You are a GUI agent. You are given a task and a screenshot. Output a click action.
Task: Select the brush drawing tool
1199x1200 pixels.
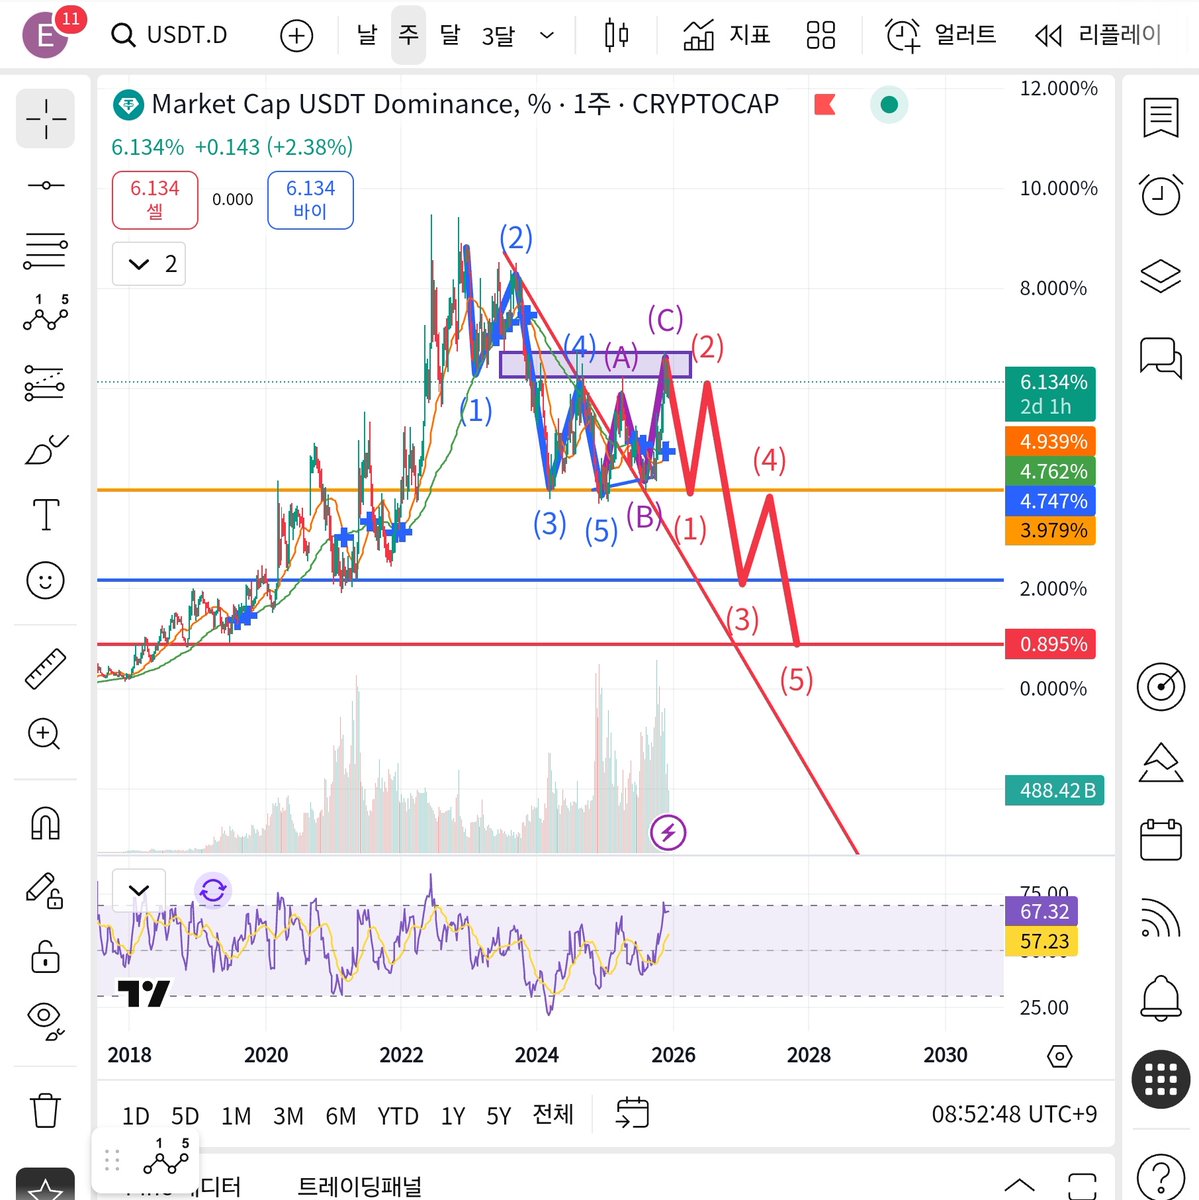tap(46, 449)
